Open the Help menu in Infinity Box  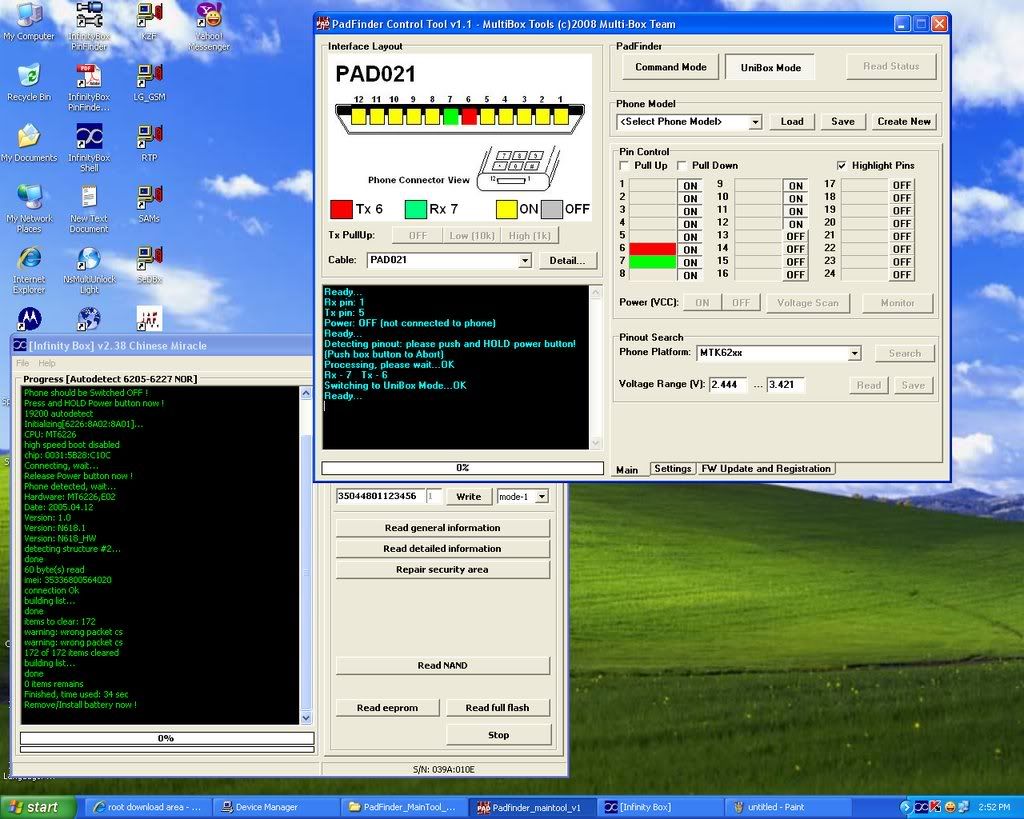coord(47,363)
